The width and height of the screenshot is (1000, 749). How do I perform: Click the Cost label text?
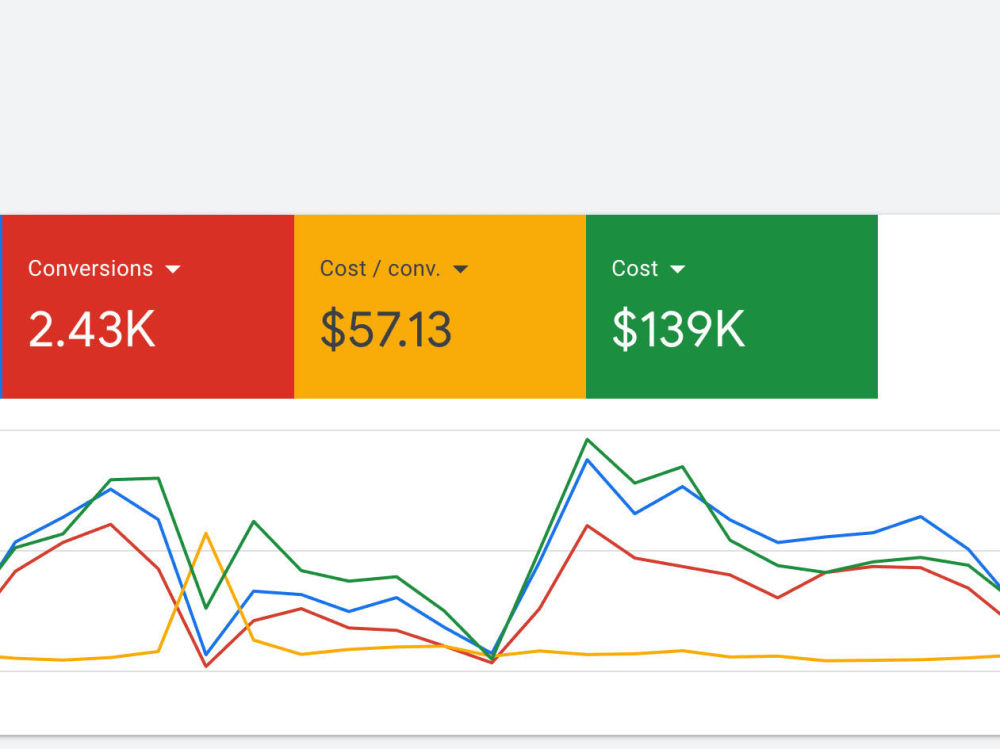tap(635, 269)
